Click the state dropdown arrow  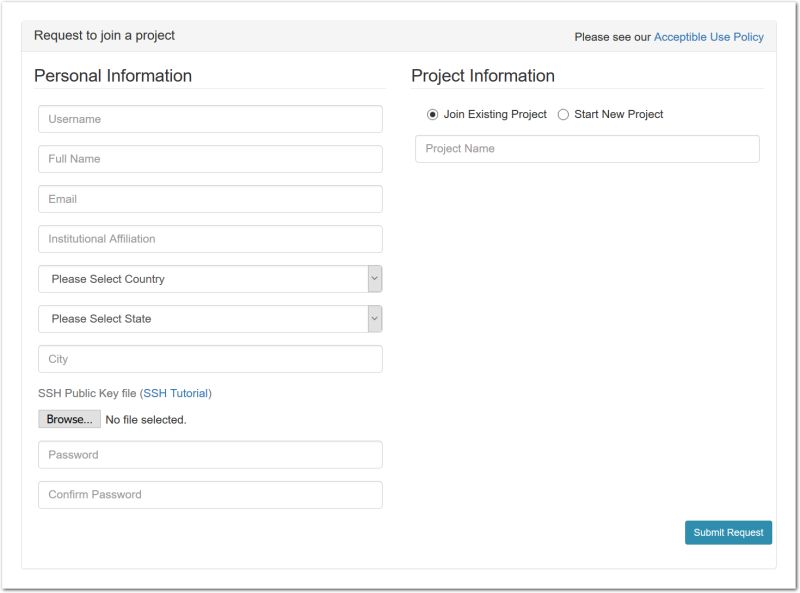tap(374, 319)
